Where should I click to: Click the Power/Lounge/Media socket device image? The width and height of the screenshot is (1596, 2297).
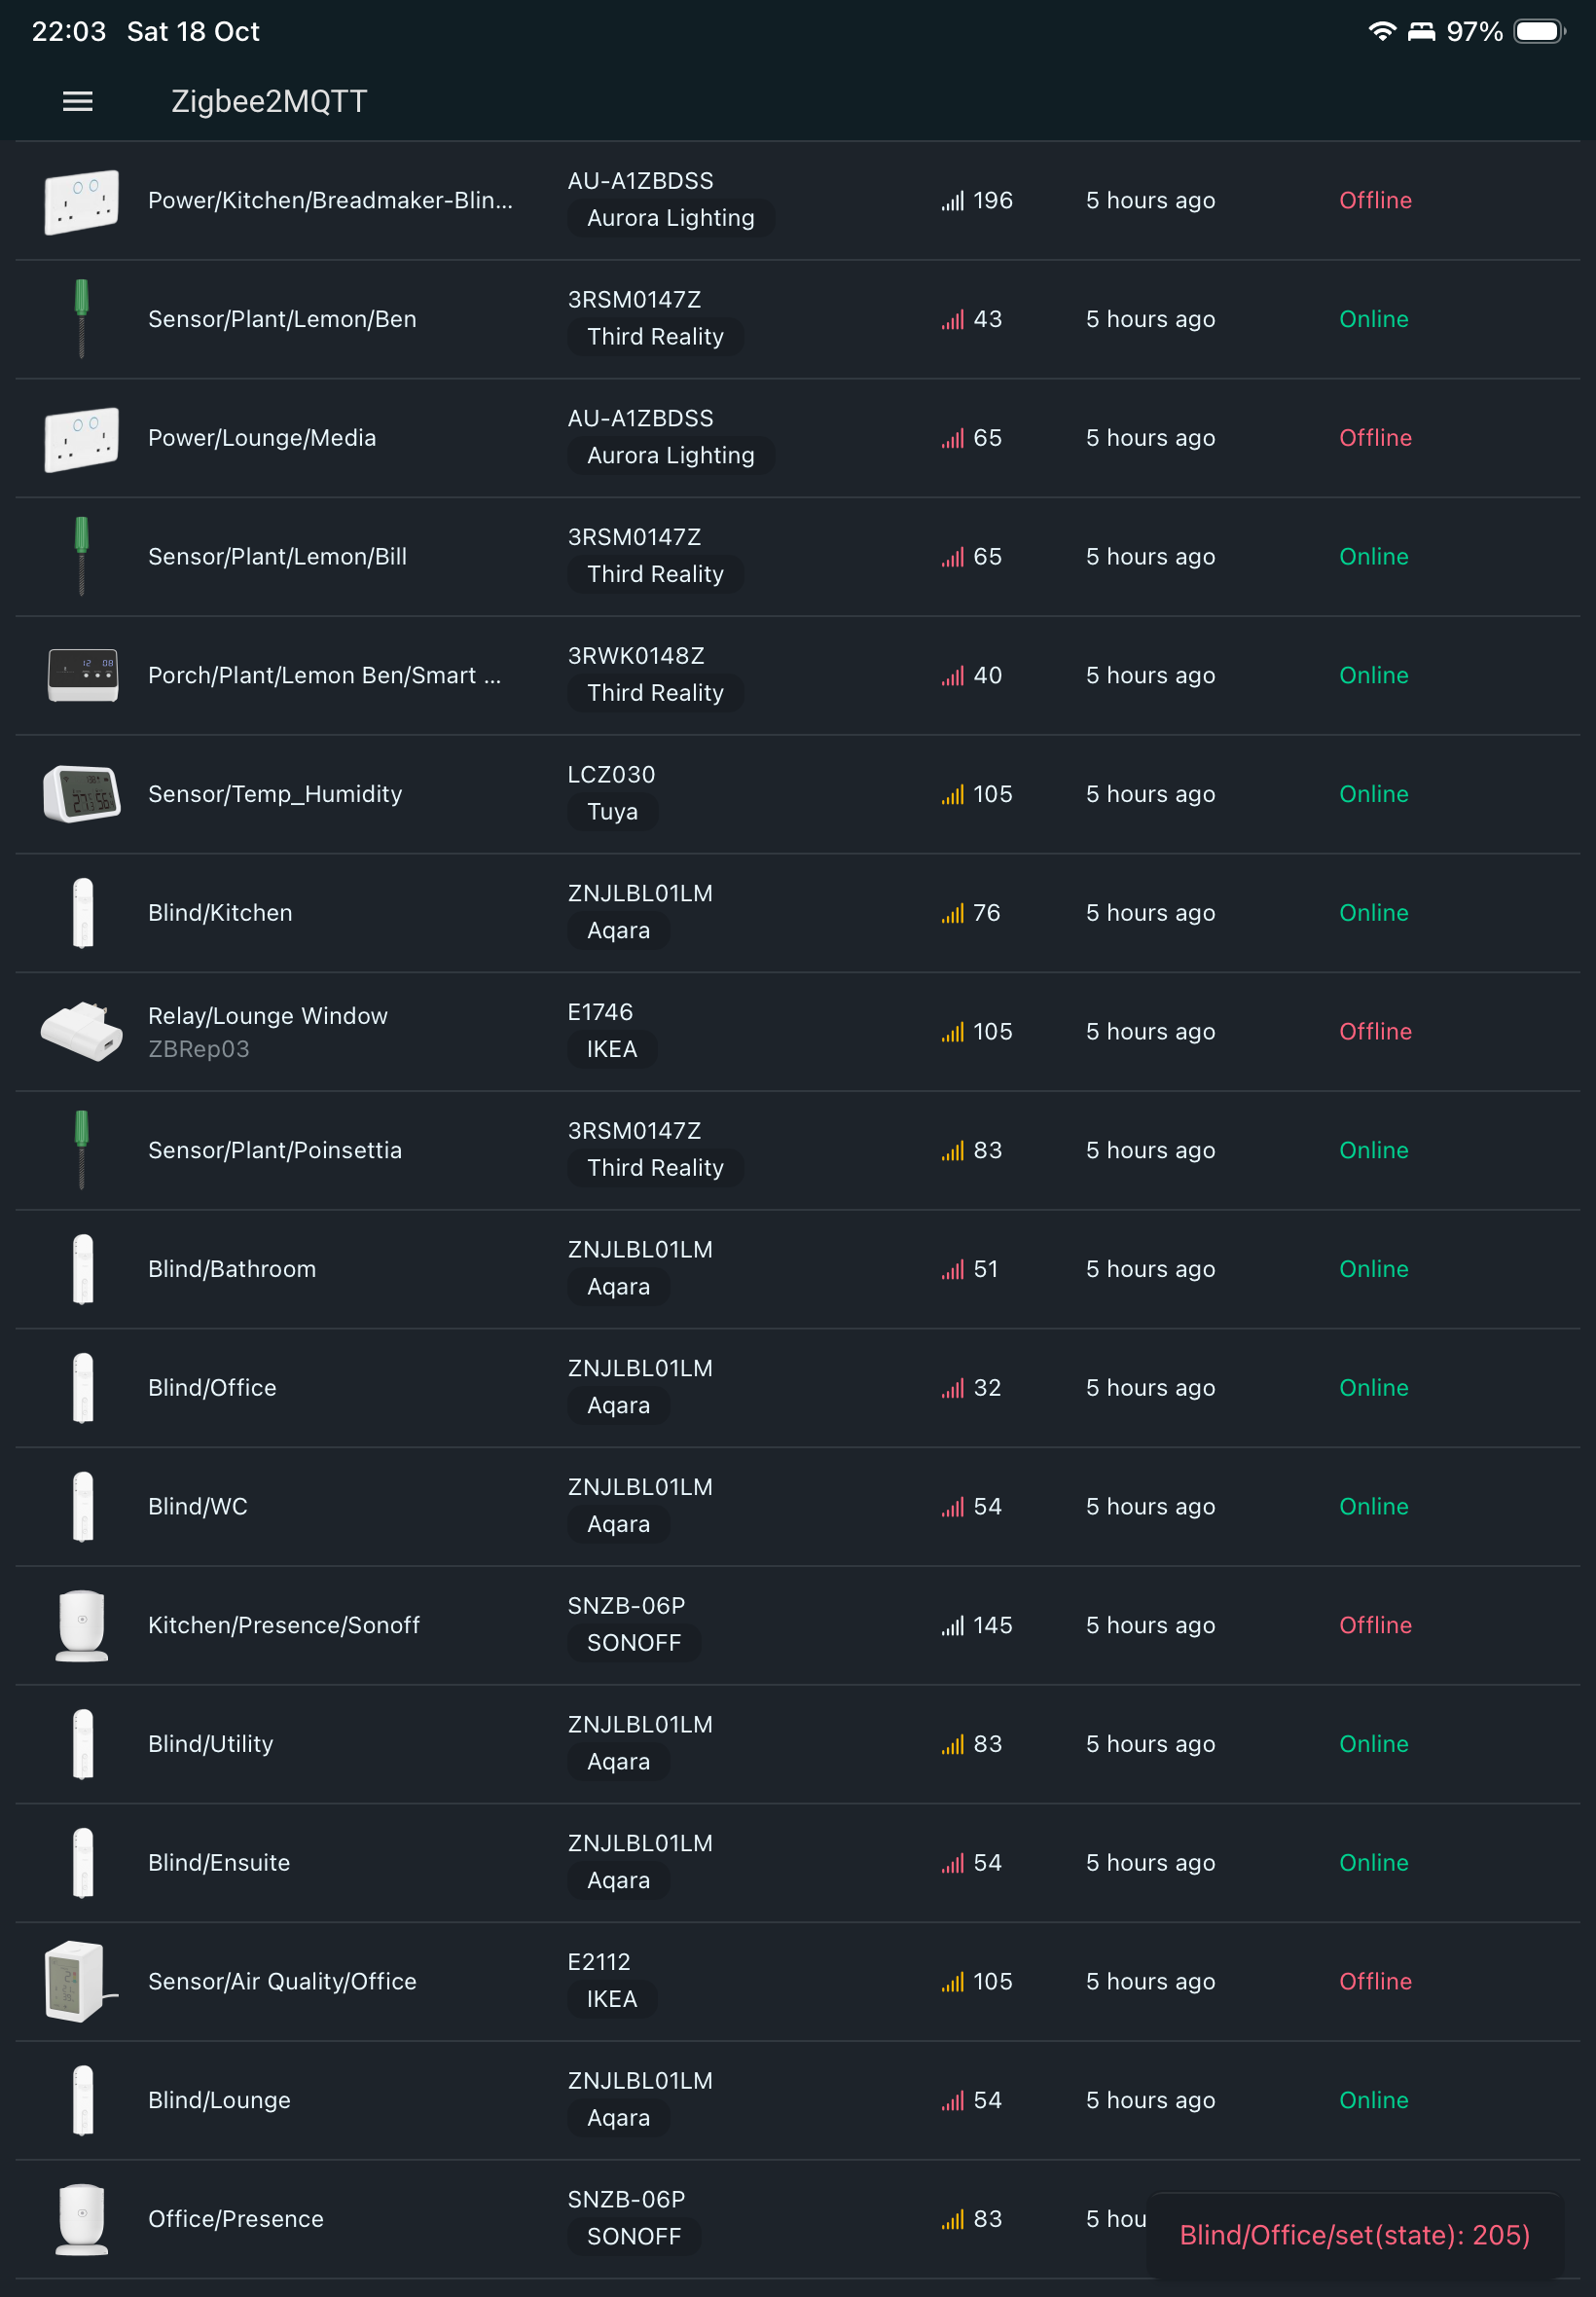pyautogui.click(x=82, y=438)
